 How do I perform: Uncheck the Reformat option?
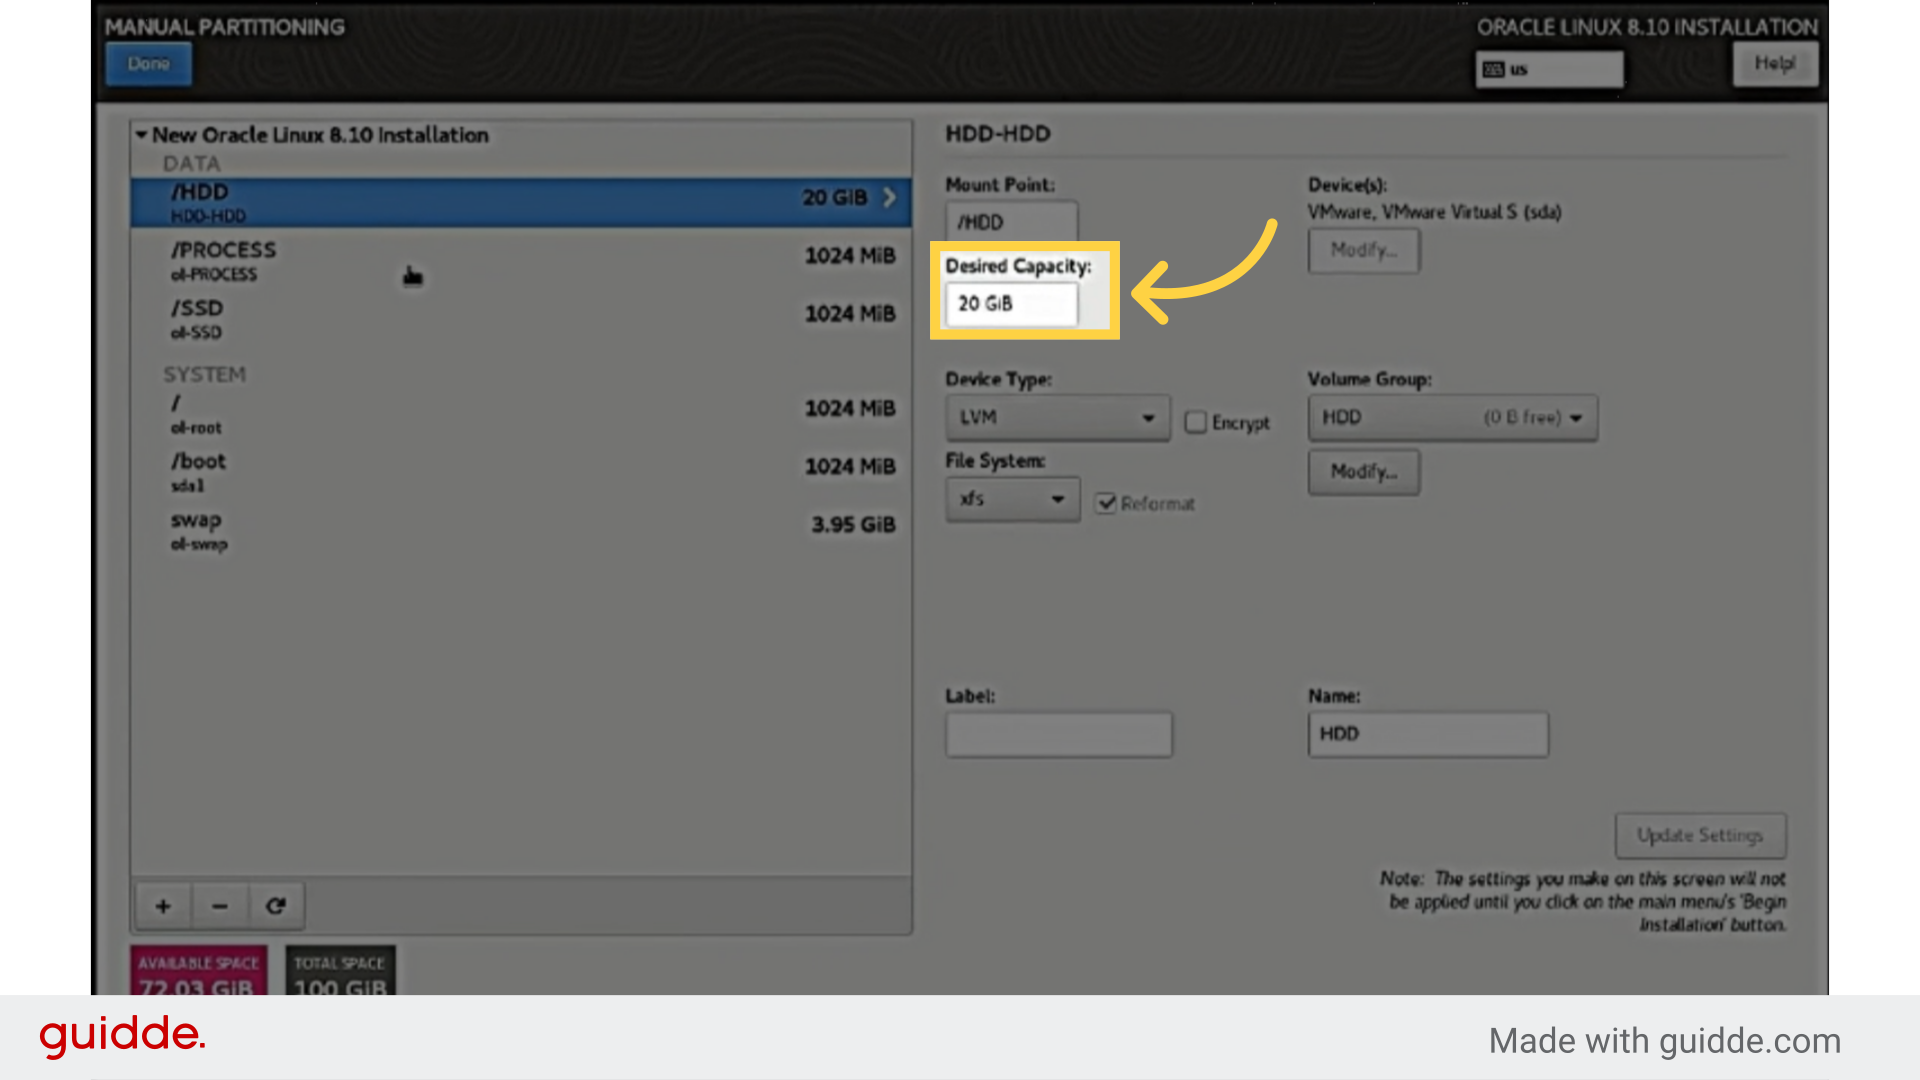pos(1106,503)
